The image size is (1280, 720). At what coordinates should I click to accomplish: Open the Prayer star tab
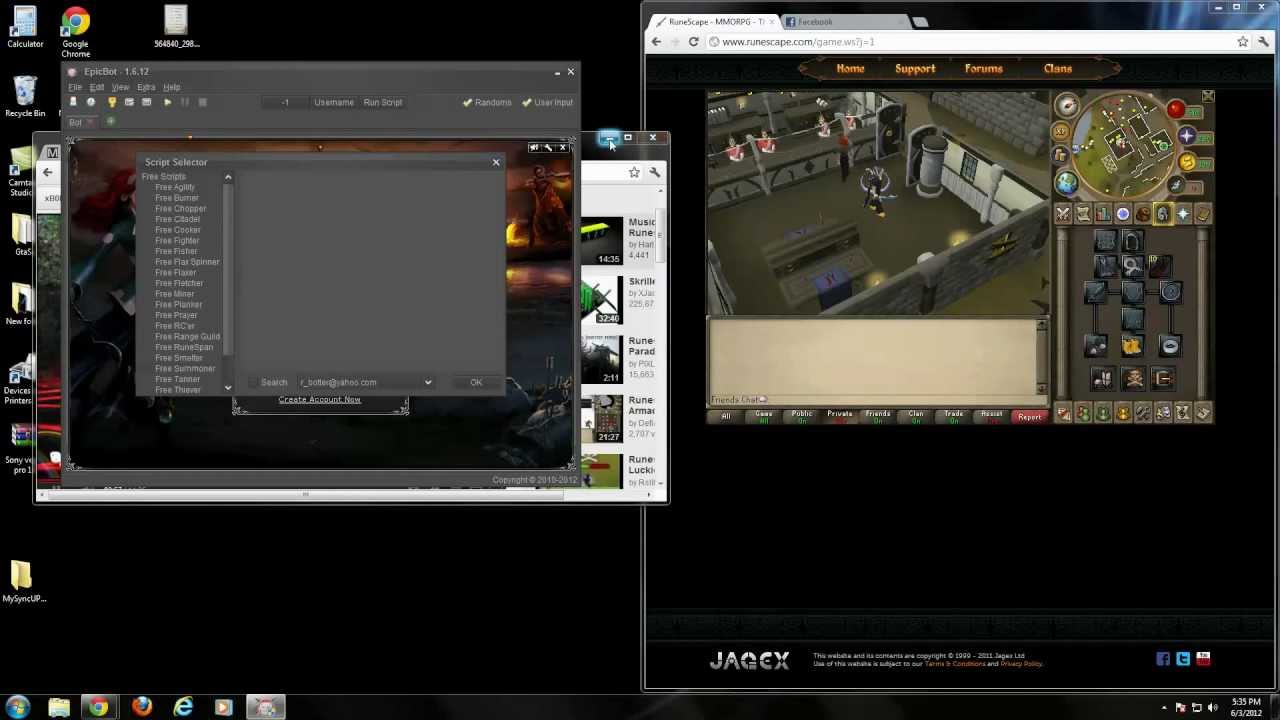coord(1183,214)
